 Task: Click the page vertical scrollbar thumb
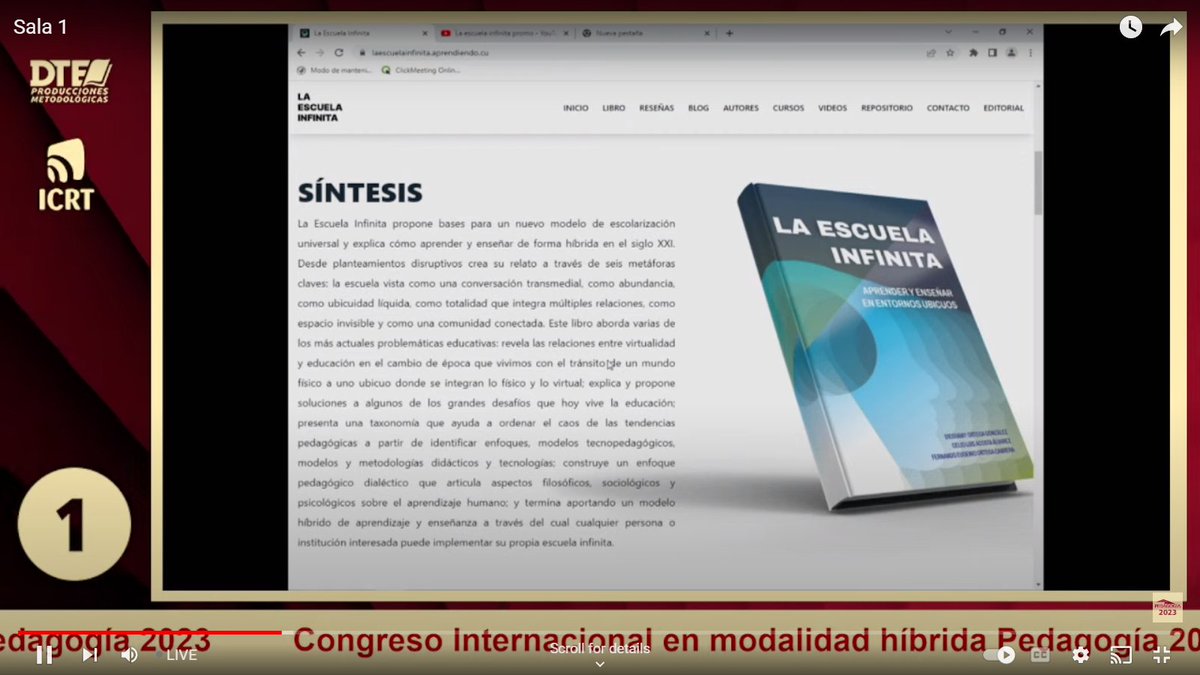1037,183
